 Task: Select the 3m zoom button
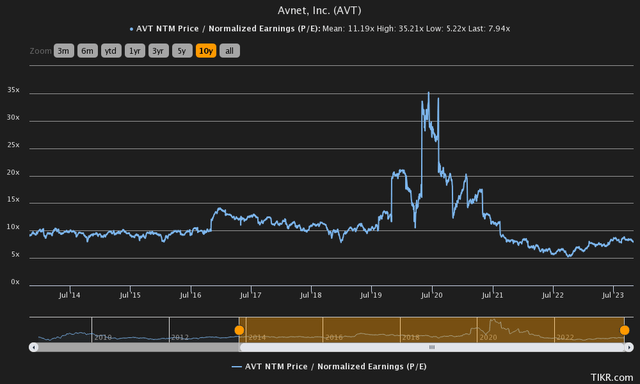pyautogui.click(x=64, y=51)
